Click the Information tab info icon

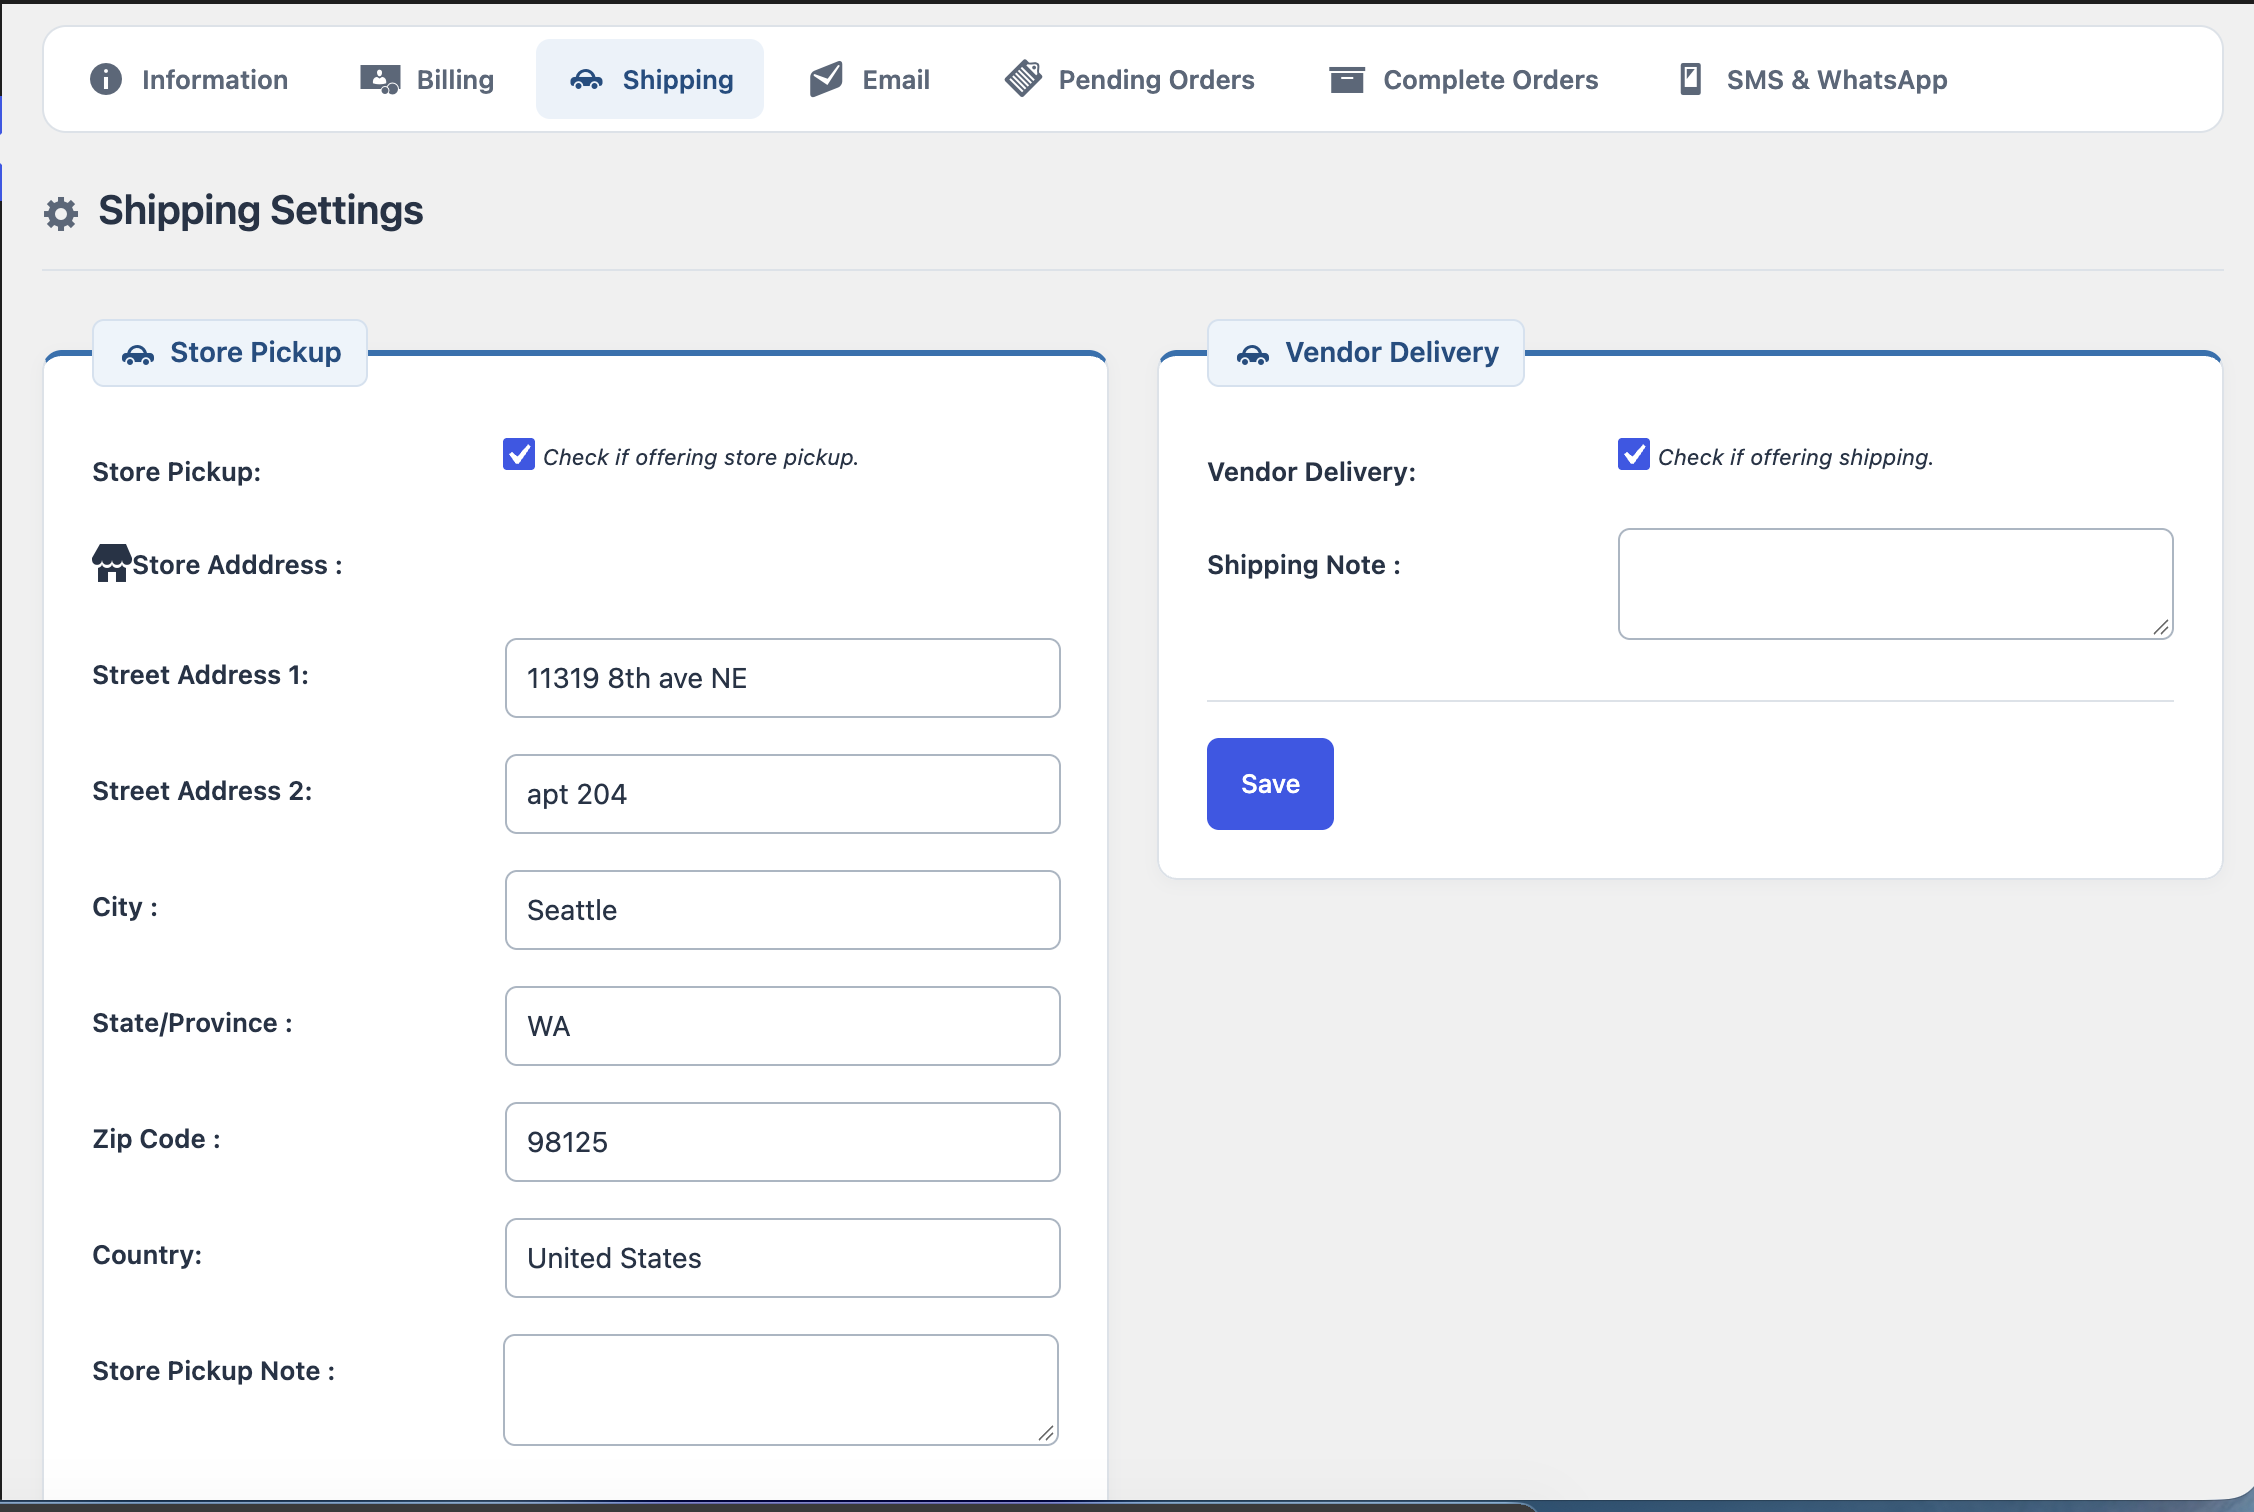click(x=106, y=79)
